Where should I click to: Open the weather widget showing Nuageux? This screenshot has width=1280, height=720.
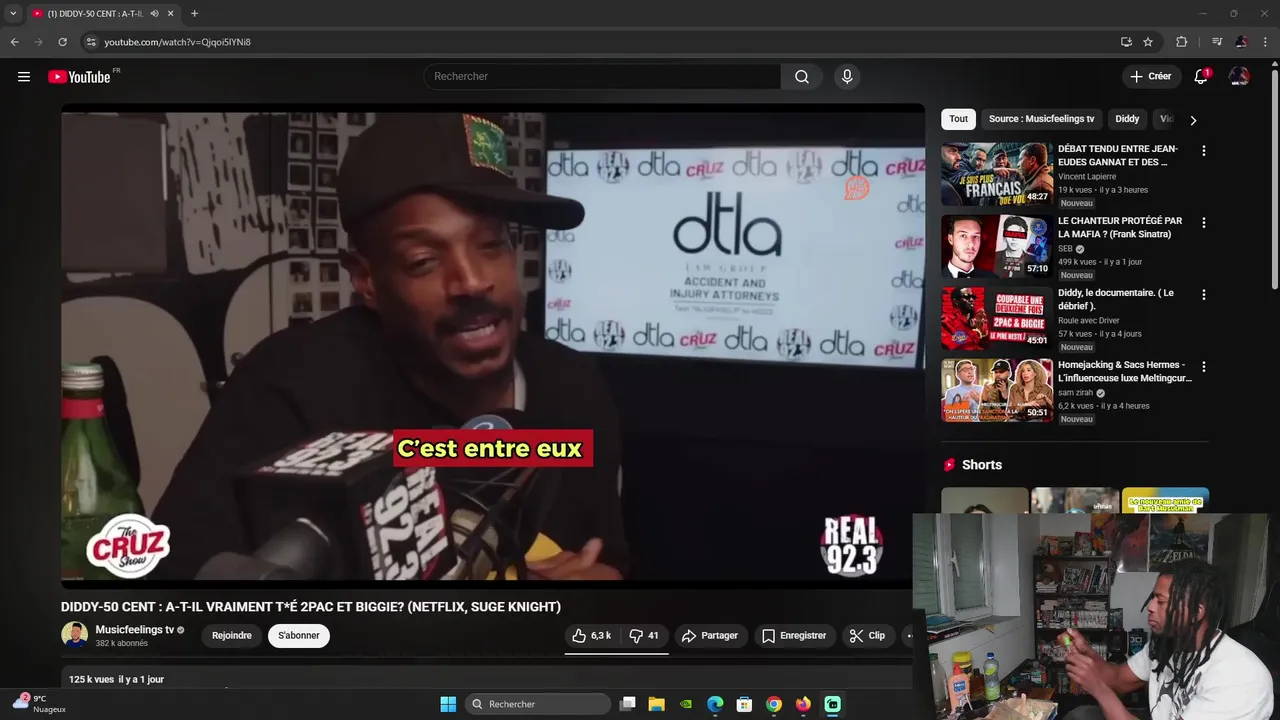coord(40,704)
